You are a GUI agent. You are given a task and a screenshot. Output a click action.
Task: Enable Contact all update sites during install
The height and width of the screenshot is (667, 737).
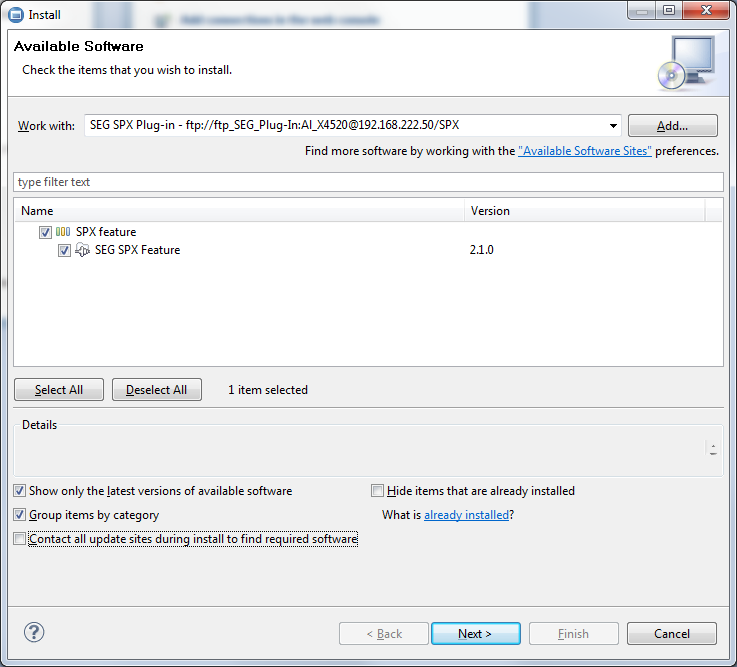click(x=20, y=539)
